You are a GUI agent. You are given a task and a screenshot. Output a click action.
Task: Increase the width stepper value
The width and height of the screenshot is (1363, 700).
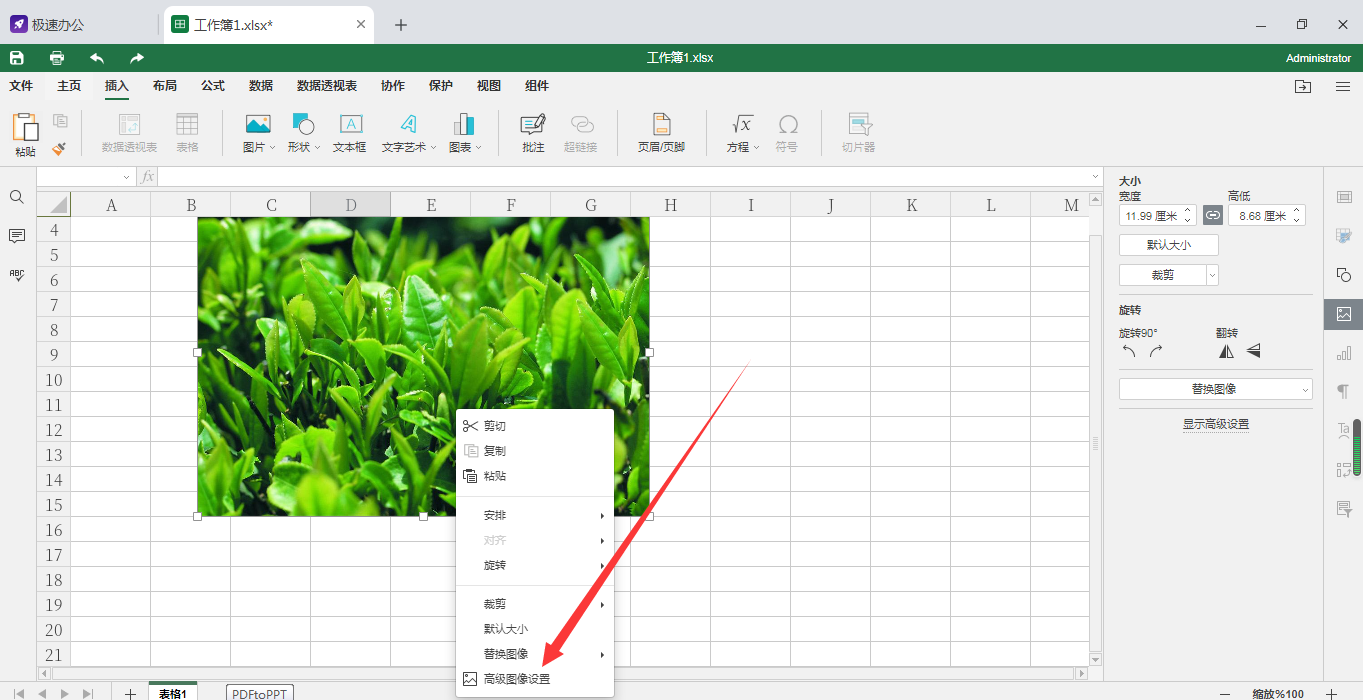[x=1187, y=210]
